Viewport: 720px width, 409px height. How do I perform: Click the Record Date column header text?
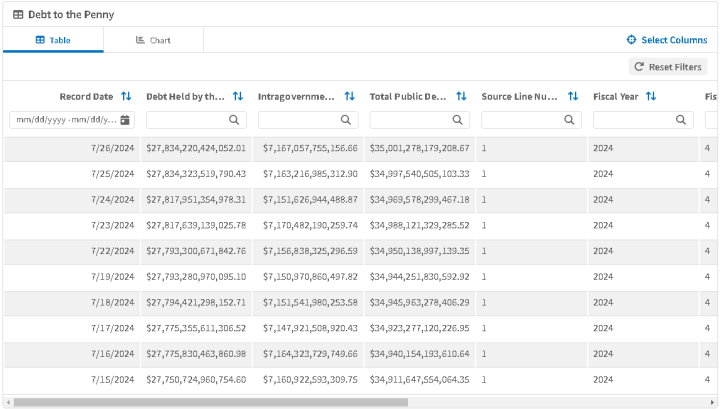coord(86,96)
